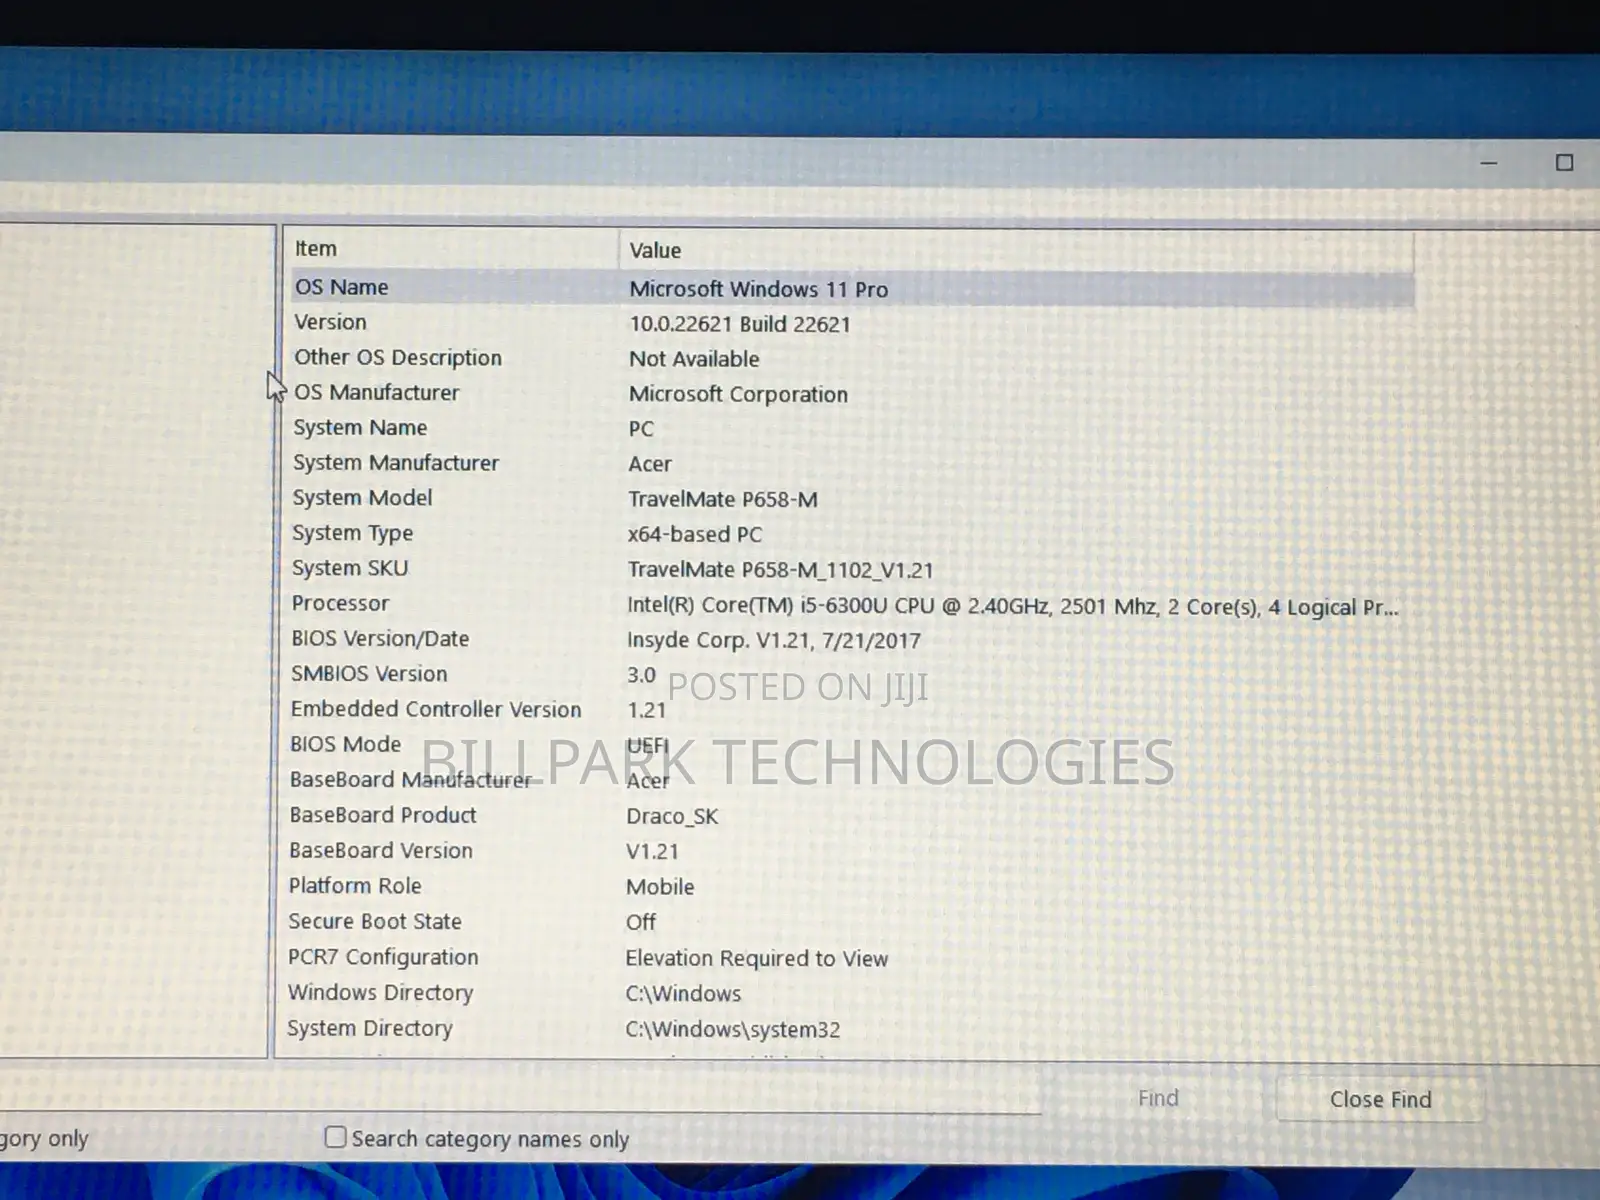Screen dimensions: 1600x1200
Task: Click the Close Find button
Action: (x=1380, y=1099)
